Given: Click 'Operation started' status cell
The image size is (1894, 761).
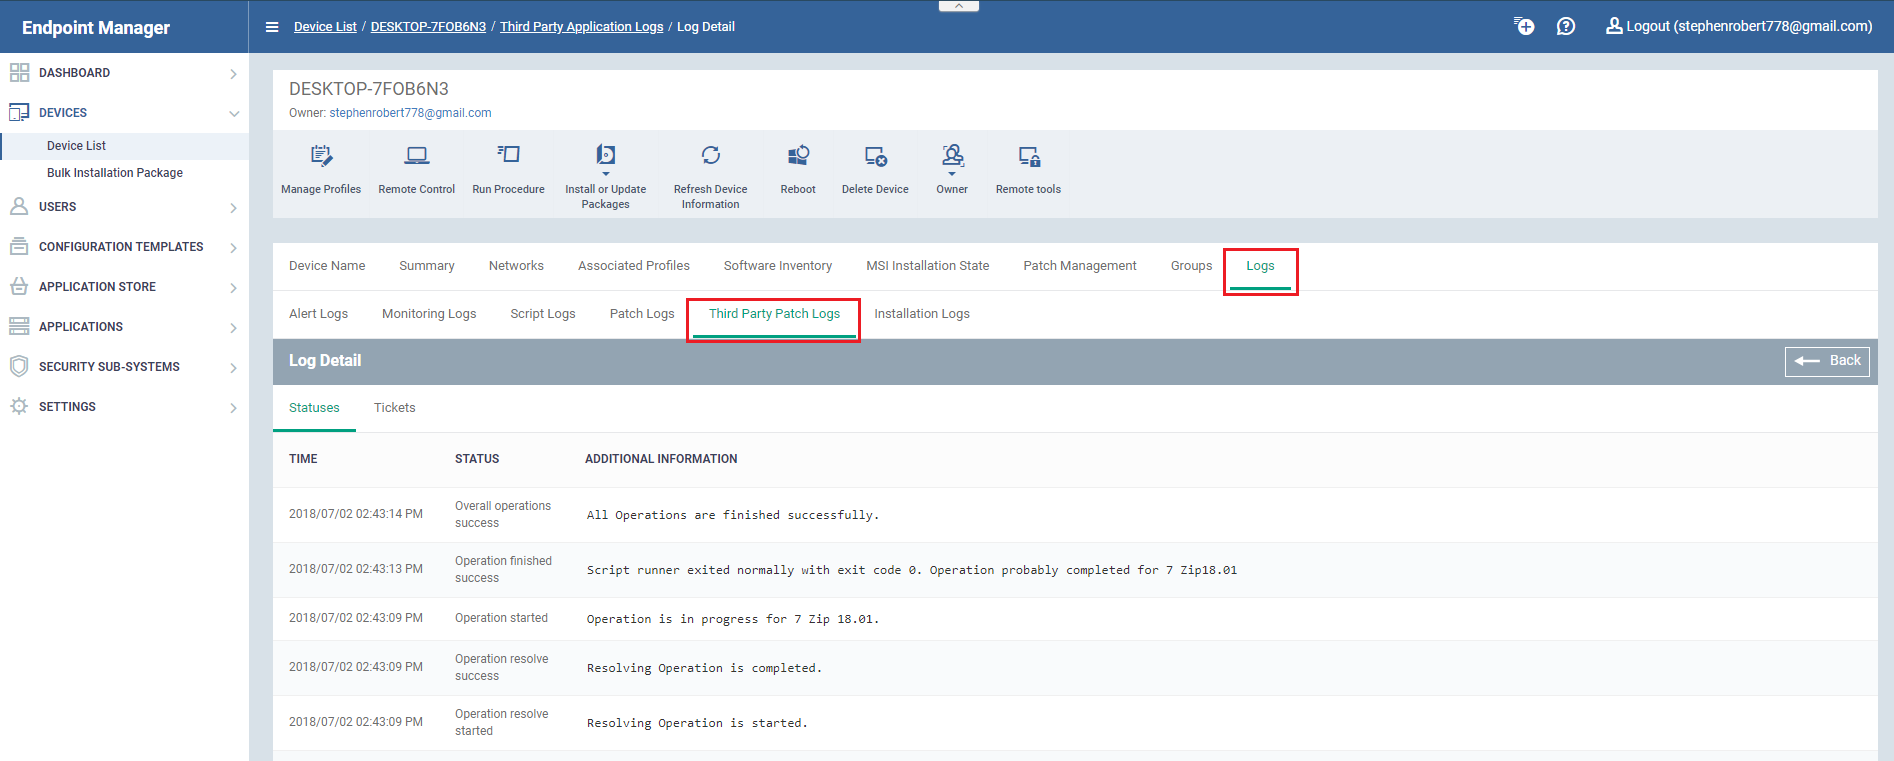Looking at the screenshot, I should tap(501, 618).
